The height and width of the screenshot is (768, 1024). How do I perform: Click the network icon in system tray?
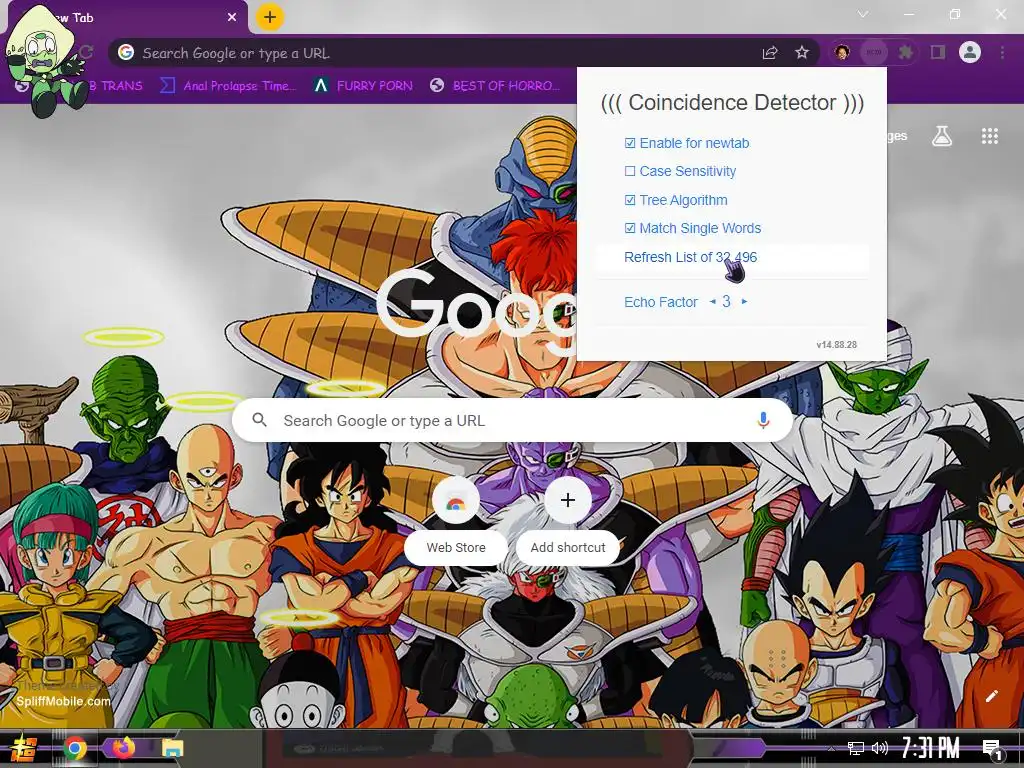pyautogui.click(x=856, y=748)
